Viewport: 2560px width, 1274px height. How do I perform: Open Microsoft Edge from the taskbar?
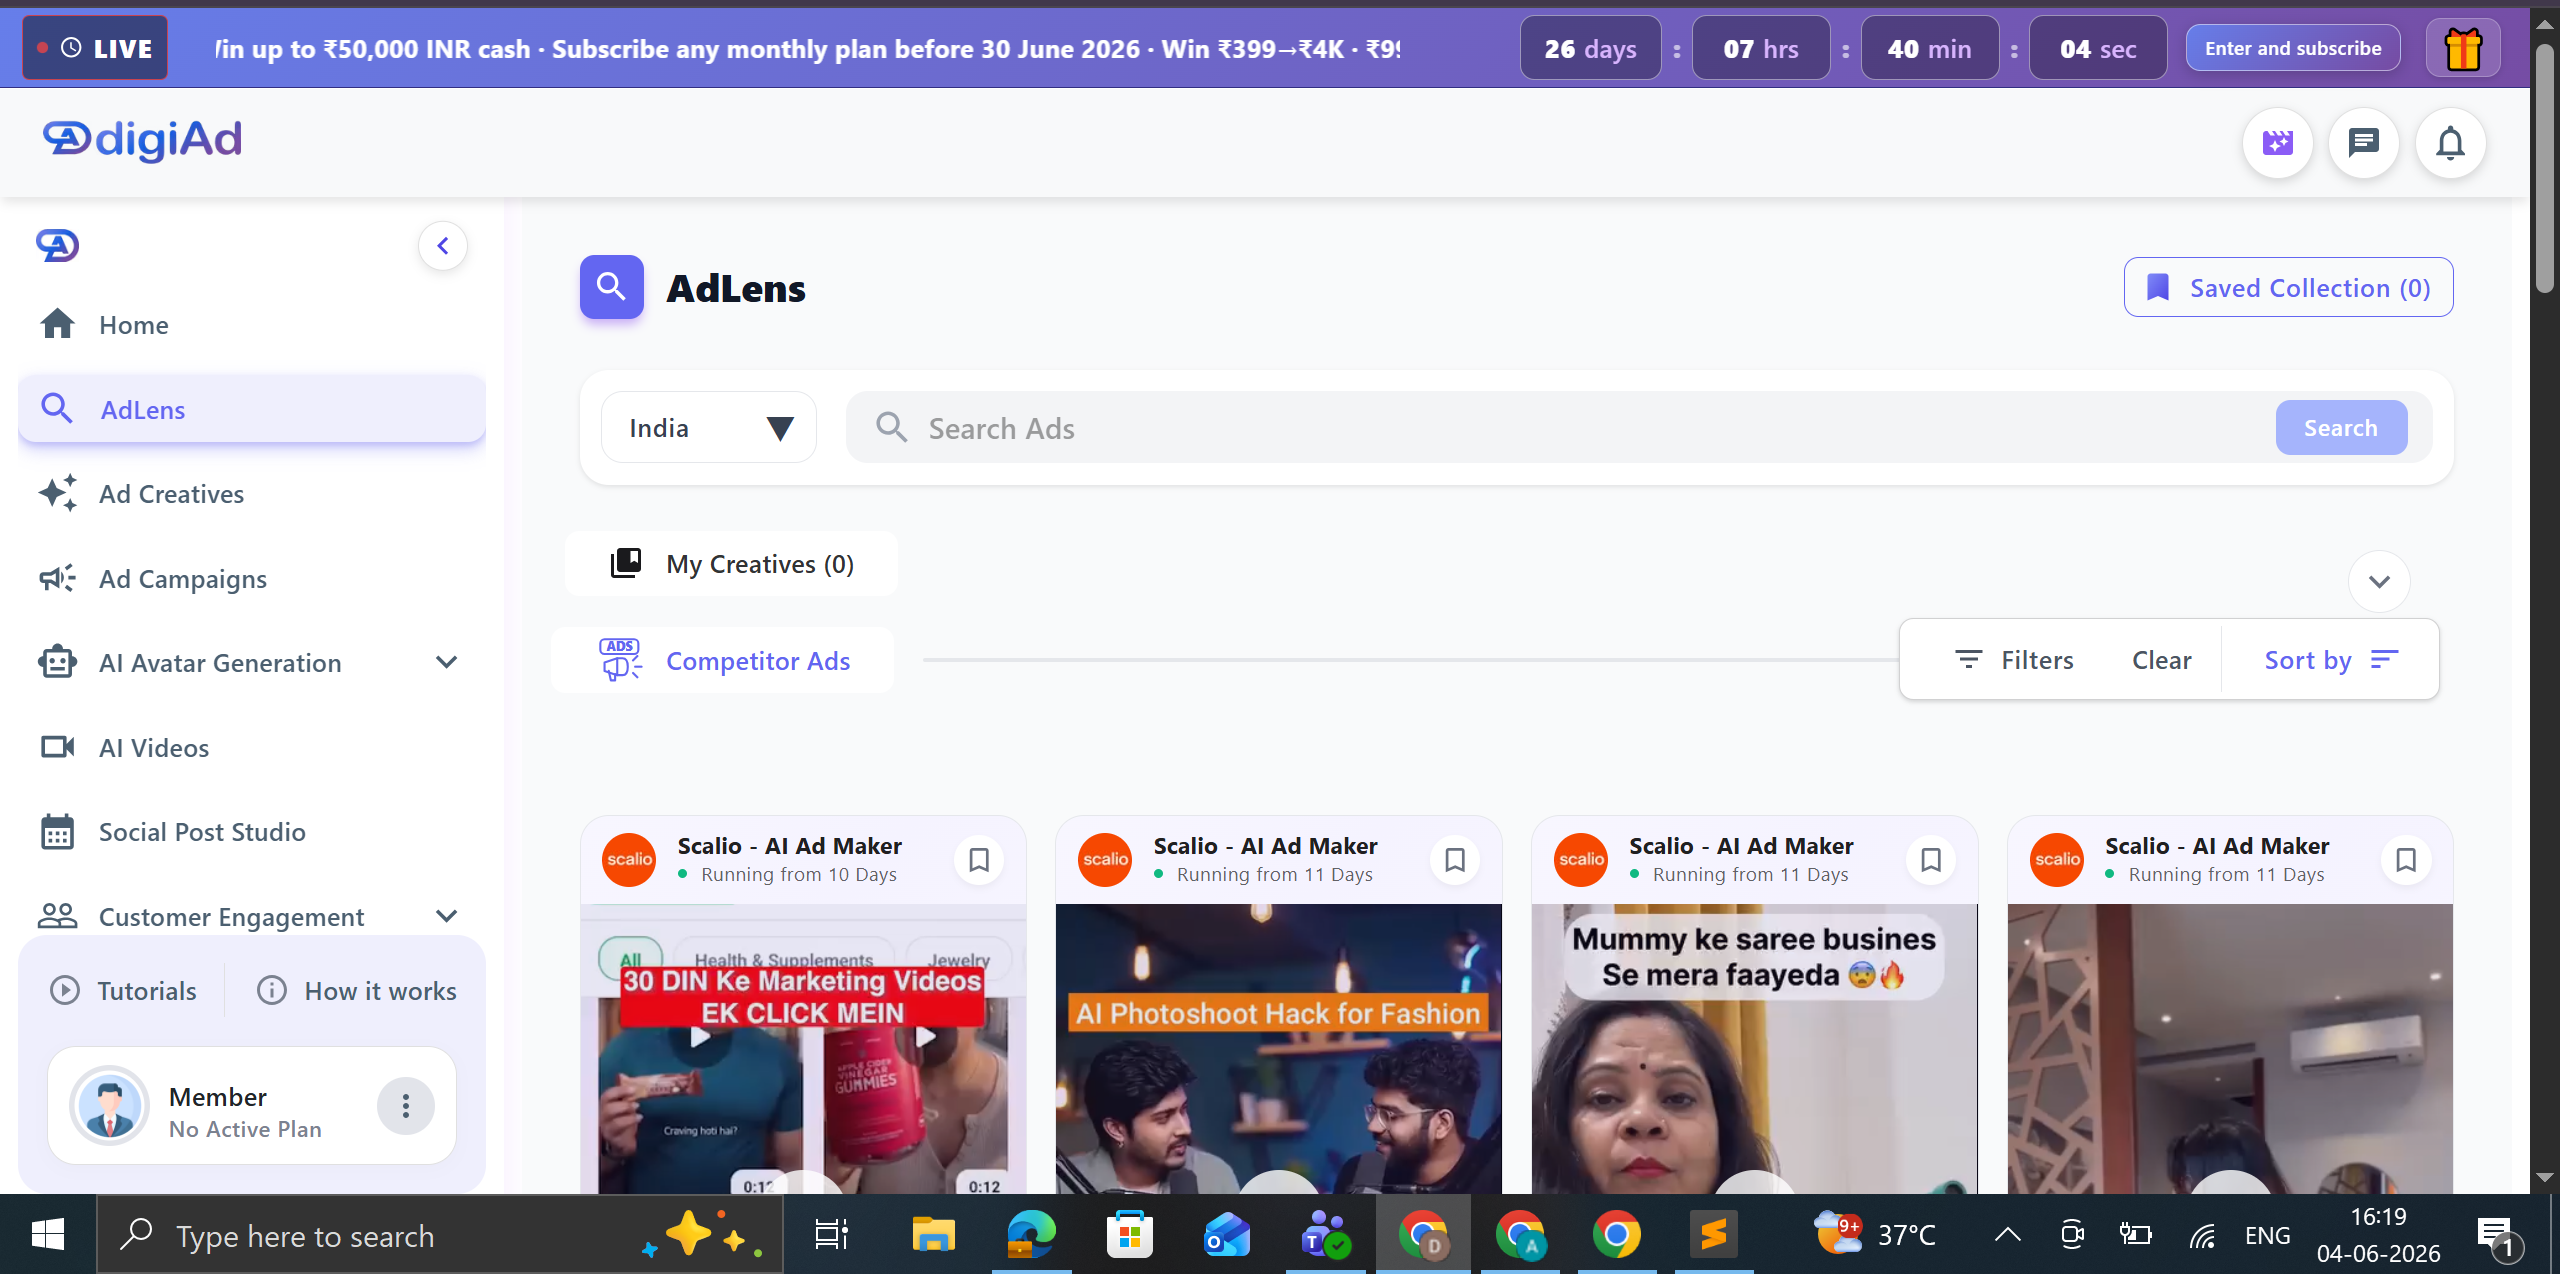click(1031, 1235)
